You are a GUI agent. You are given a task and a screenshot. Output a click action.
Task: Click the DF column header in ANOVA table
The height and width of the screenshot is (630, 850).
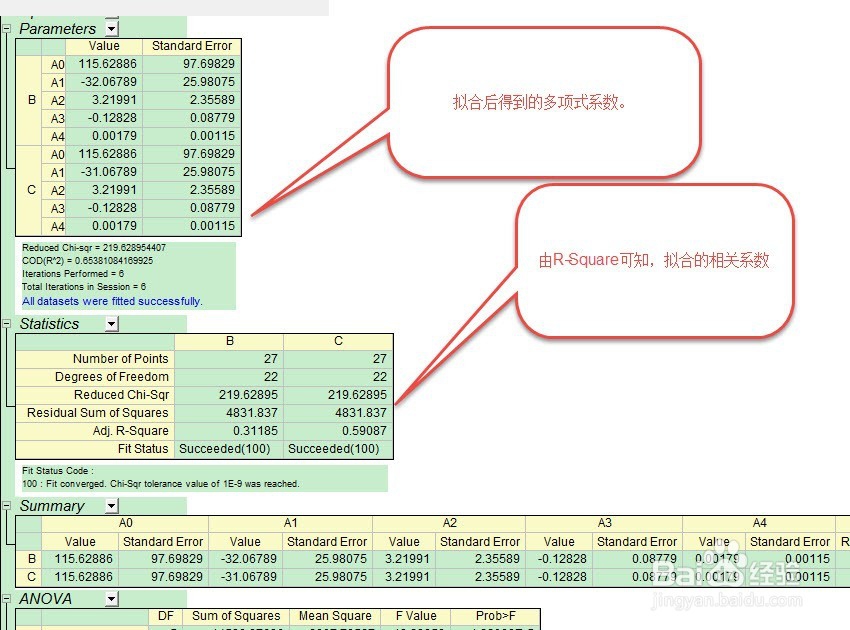[x=165, y=616]
